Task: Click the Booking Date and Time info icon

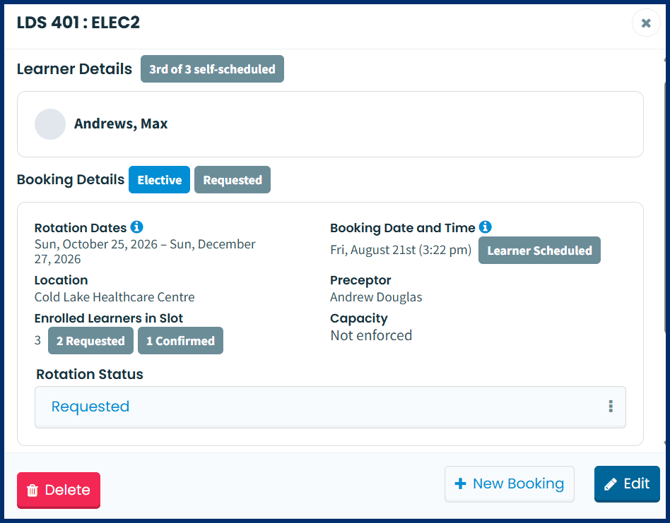Action: [485, 227]
